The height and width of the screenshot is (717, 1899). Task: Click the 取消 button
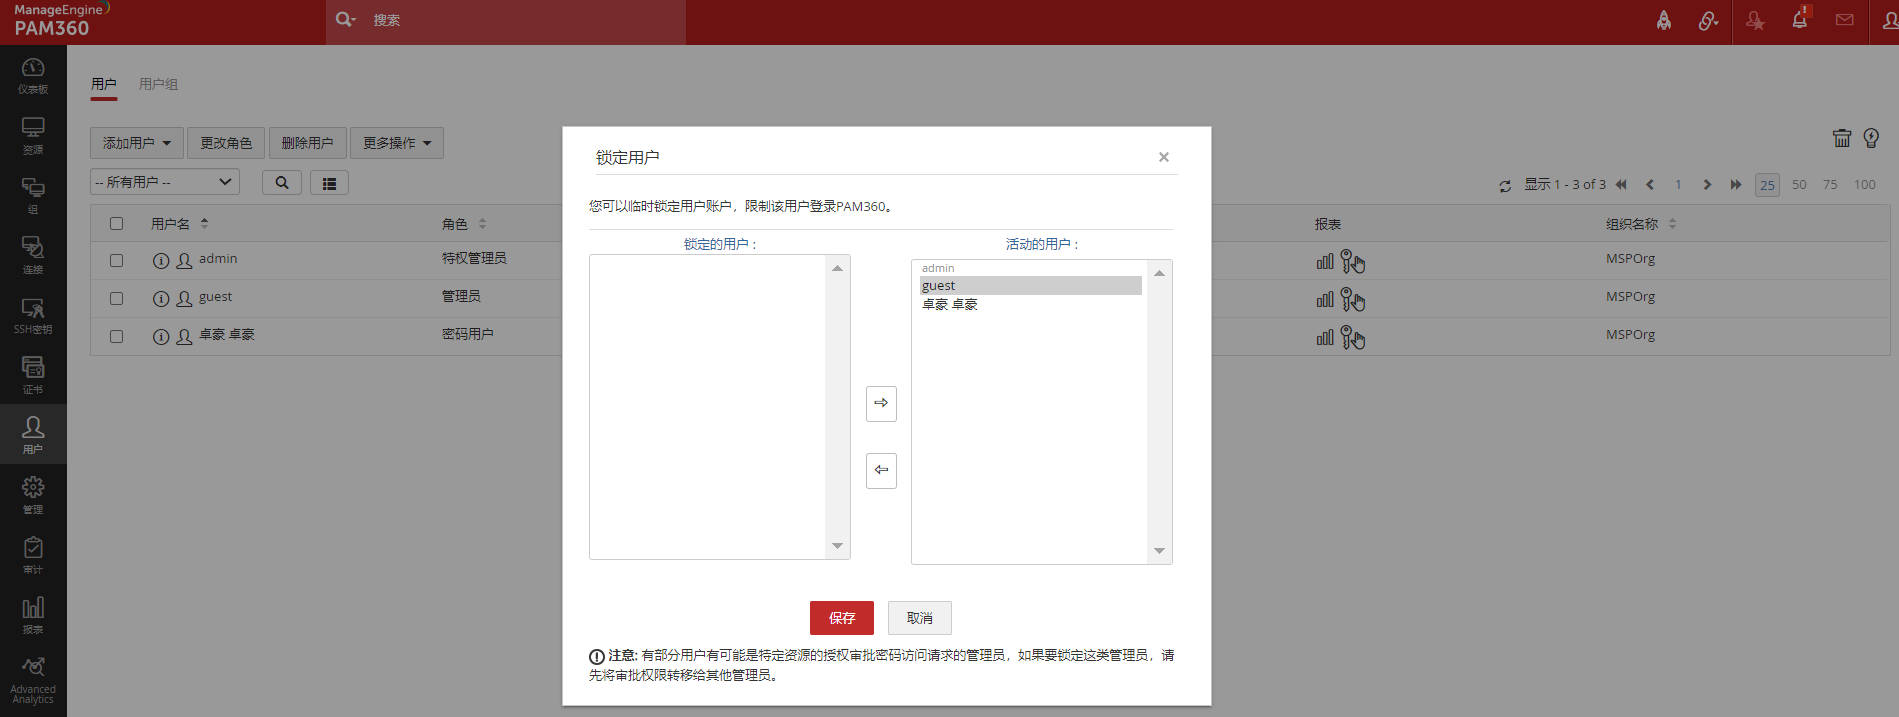(920, 618)
